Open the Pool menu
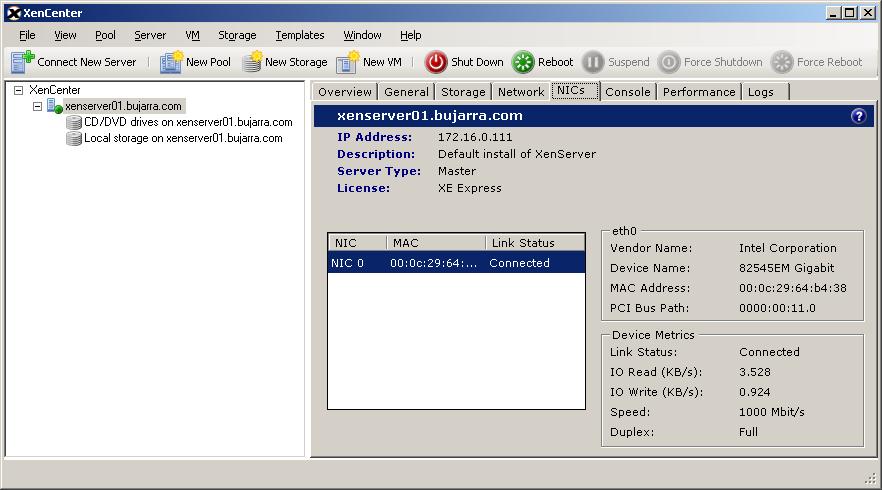Screen dimensions: 882x490 click(x=105, y=35)
